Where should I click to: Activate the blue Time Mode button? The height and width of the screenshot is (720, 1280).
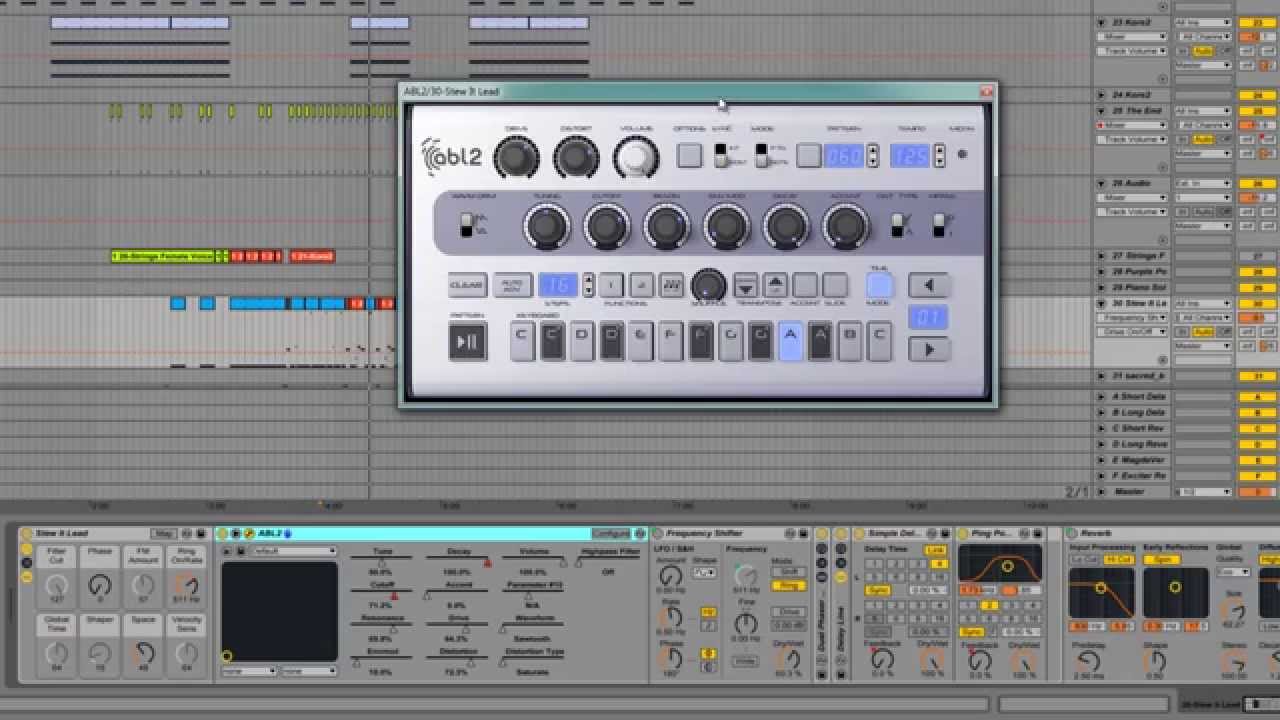[879, 286]
